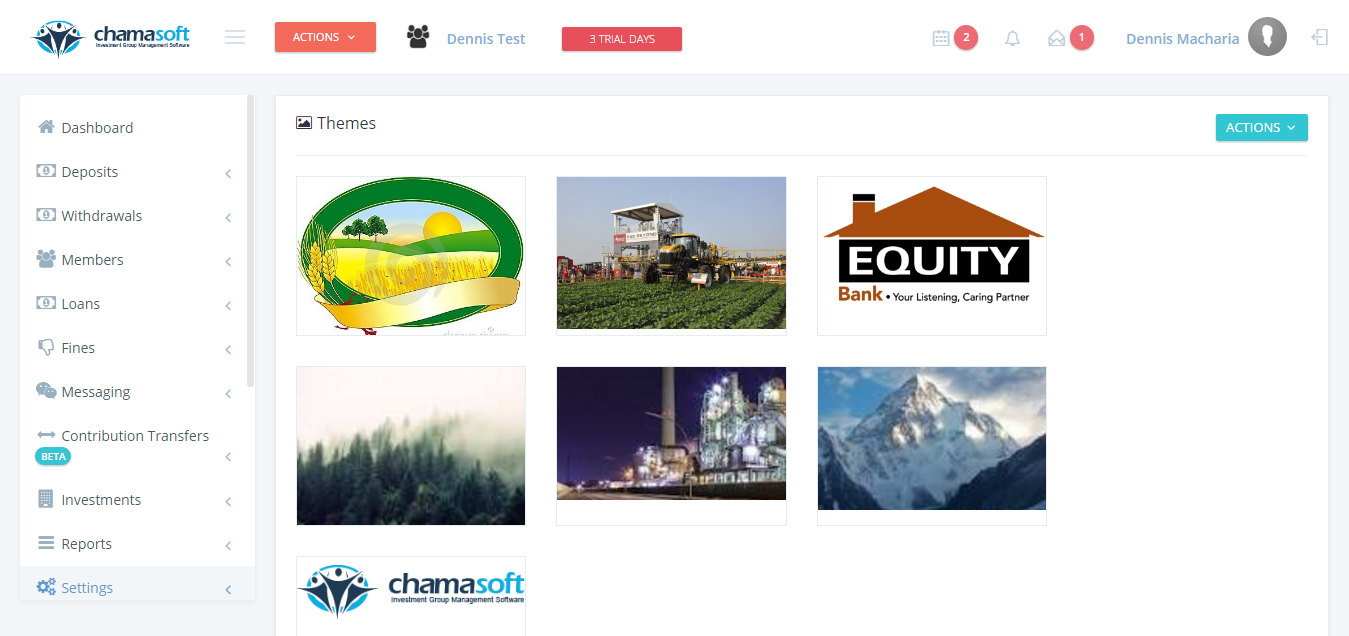Click the user avatar picture
Image resolution: width=1349 pixels, height=636 pixels.
tap(1267, 37)
